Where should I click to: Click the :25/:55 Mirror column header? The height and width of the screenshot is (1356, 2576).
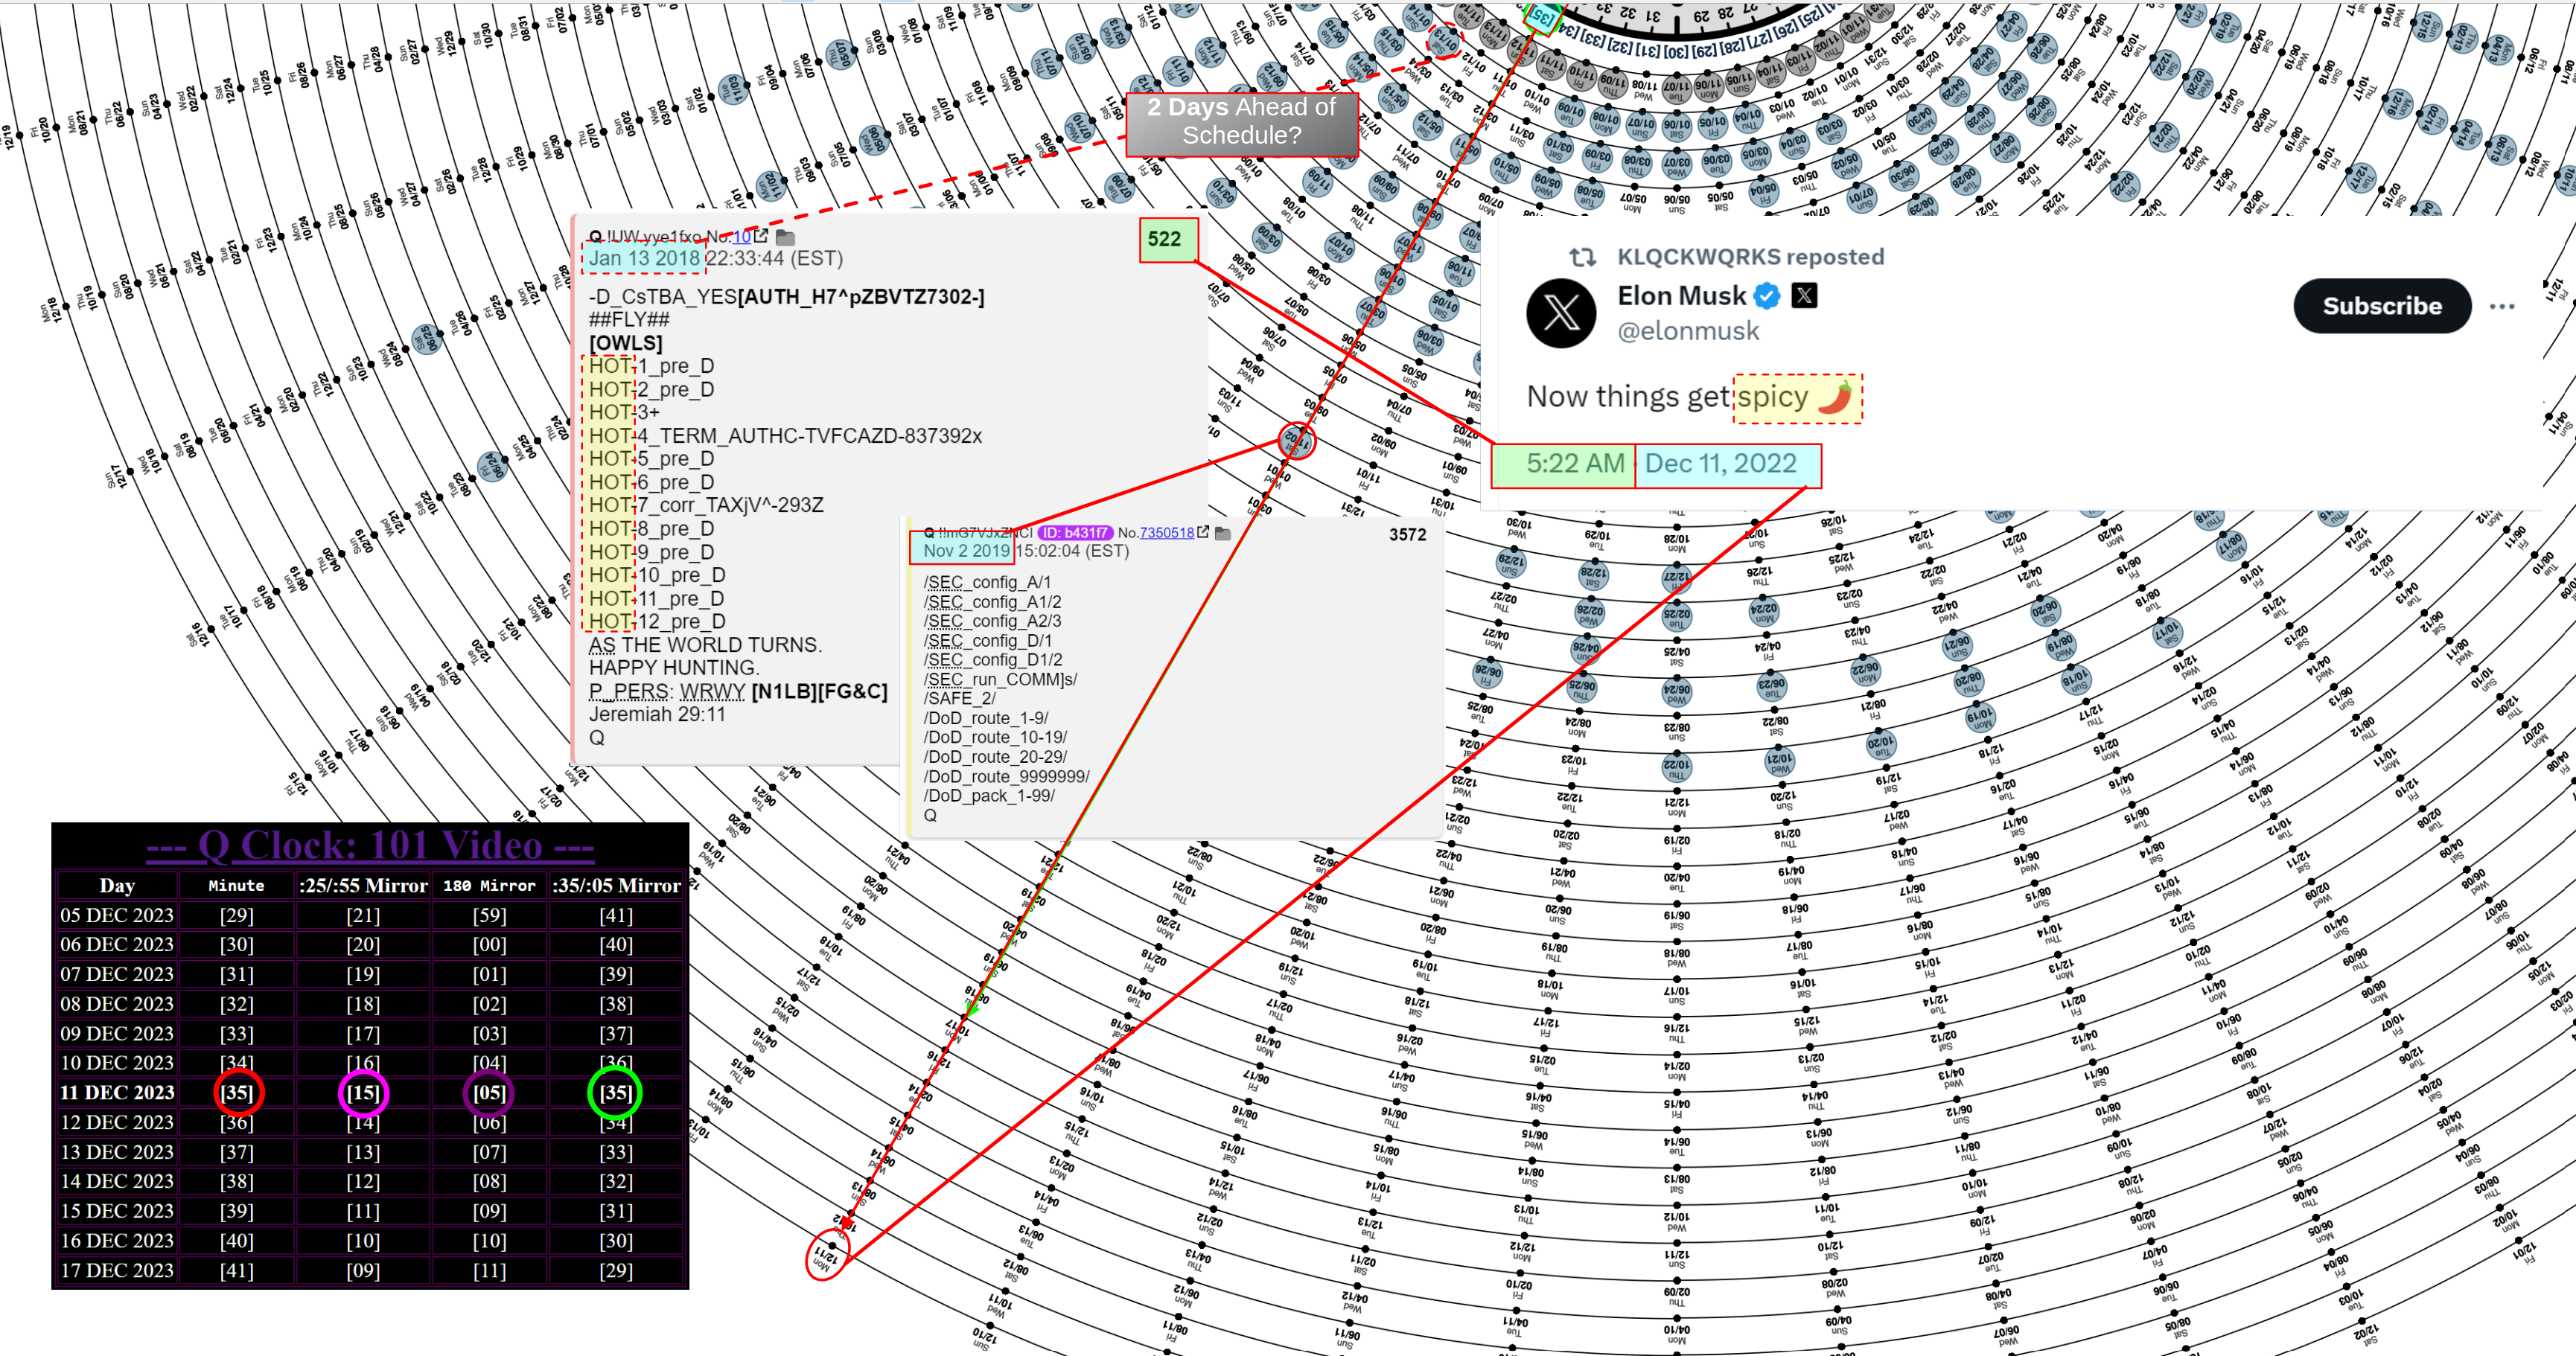click(x=363, y=885)
